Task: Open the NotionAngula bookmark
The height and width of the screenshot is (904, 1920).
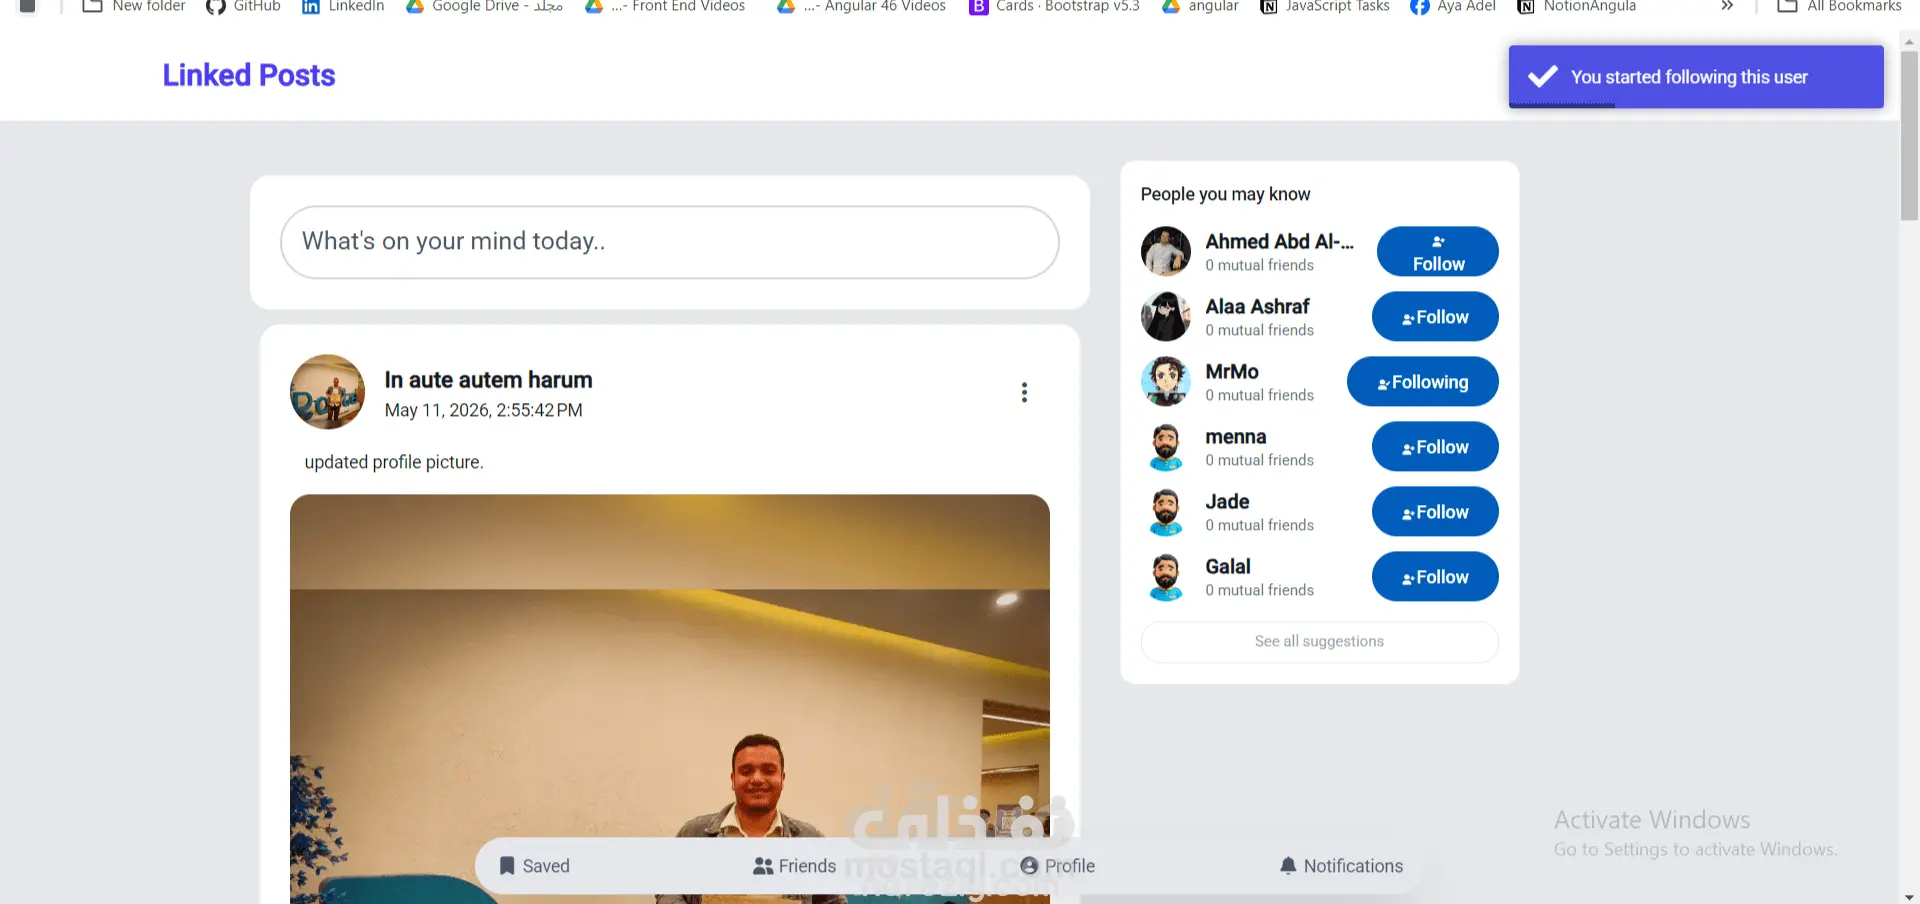Action: pos(1577,6)
